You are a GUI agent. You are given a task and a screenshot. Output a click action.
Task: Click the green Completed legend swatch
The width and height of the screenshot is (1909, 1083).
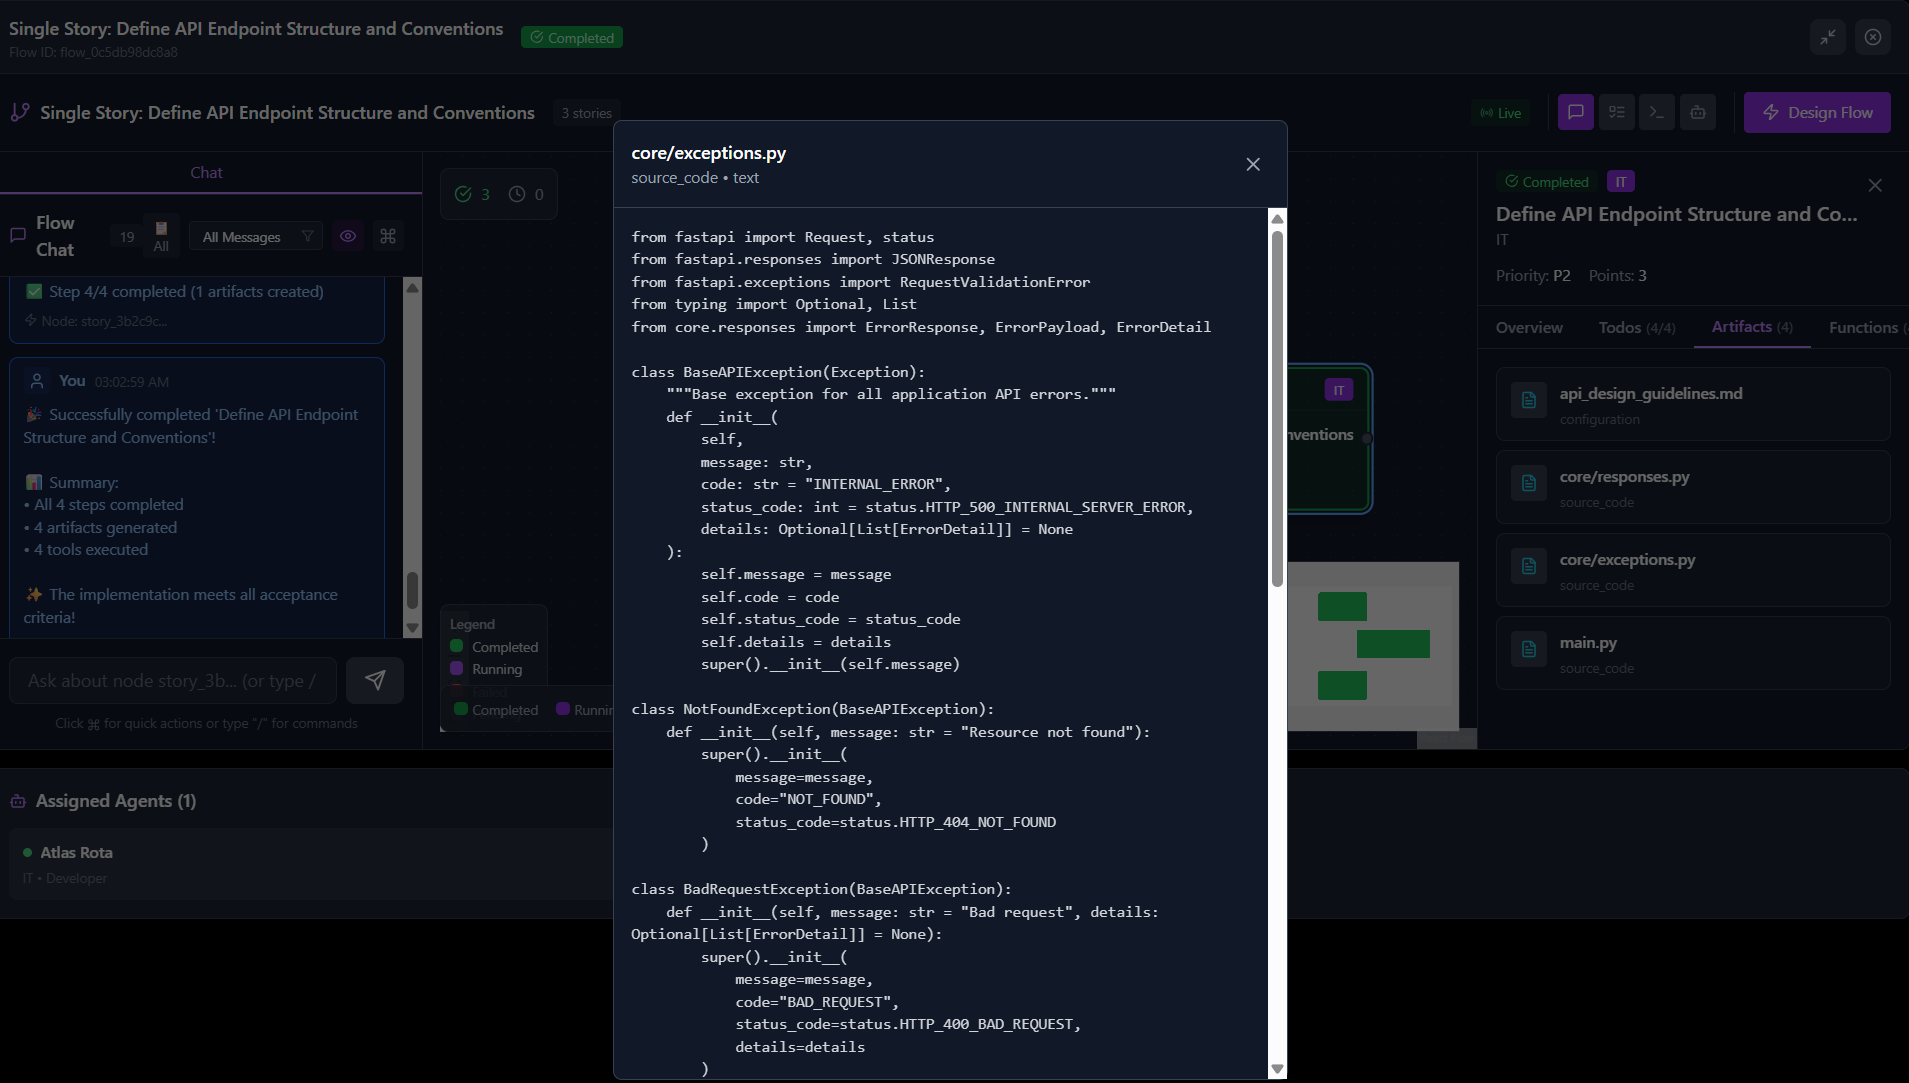[456, 646]
